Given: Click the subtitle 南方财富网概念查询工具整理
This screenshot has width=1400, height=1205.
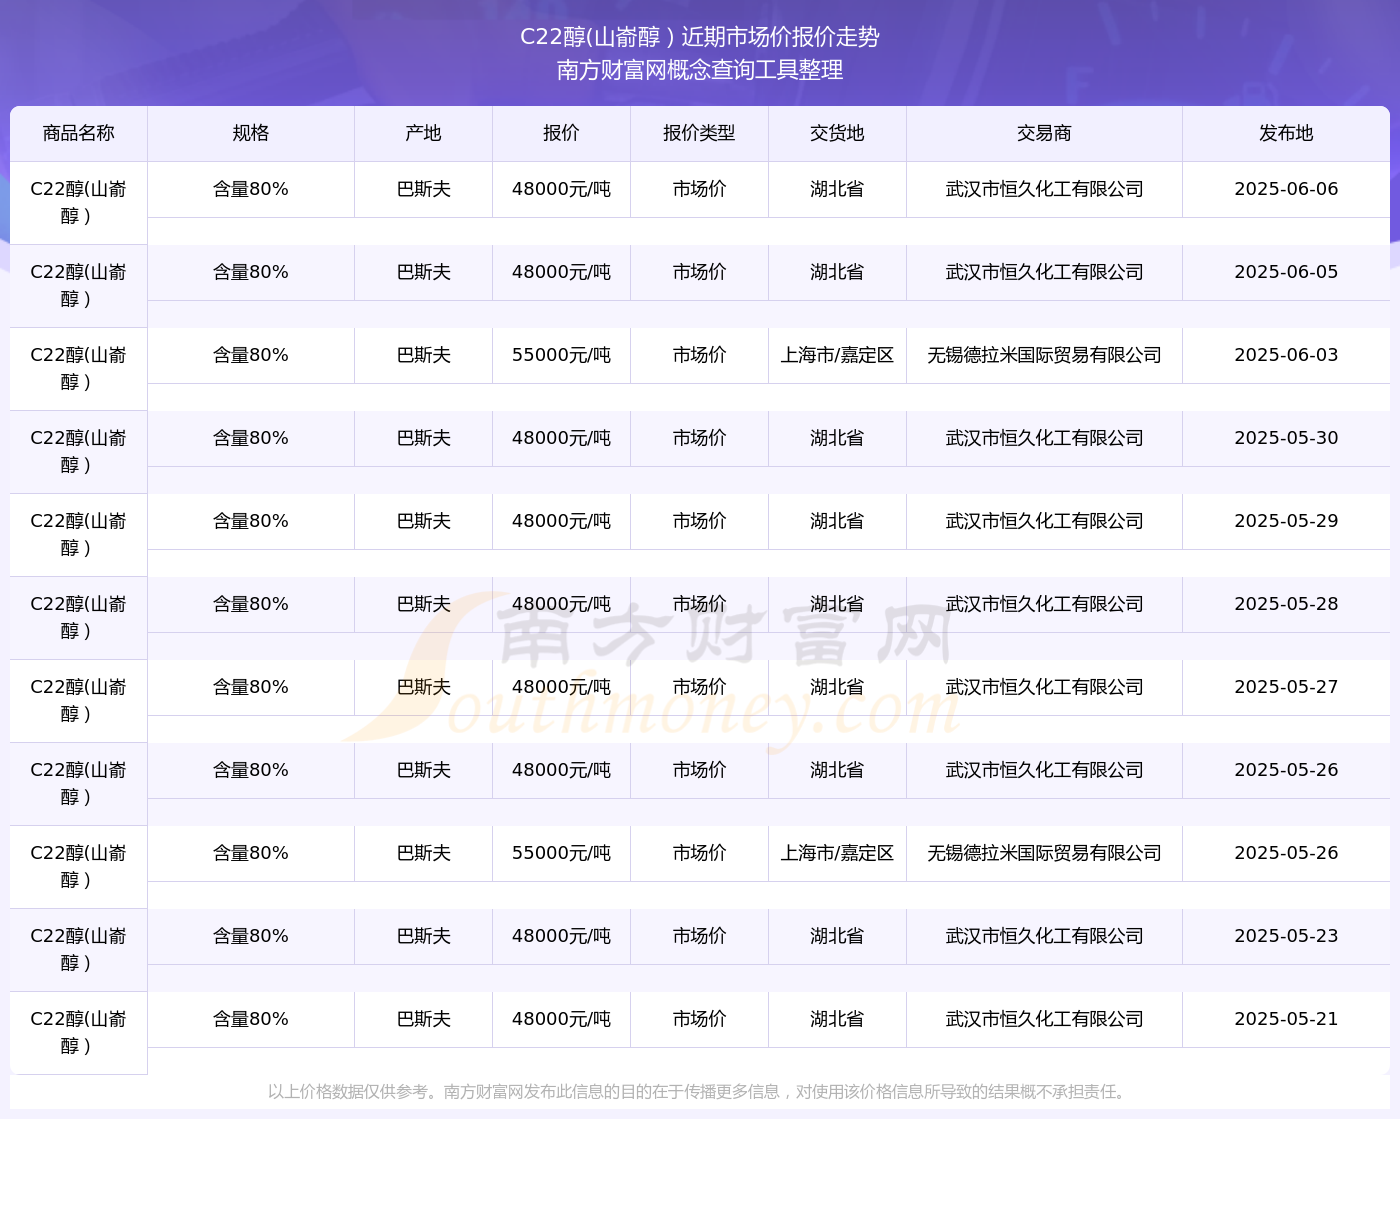Looking at the screenshot, I should (700, 70).
